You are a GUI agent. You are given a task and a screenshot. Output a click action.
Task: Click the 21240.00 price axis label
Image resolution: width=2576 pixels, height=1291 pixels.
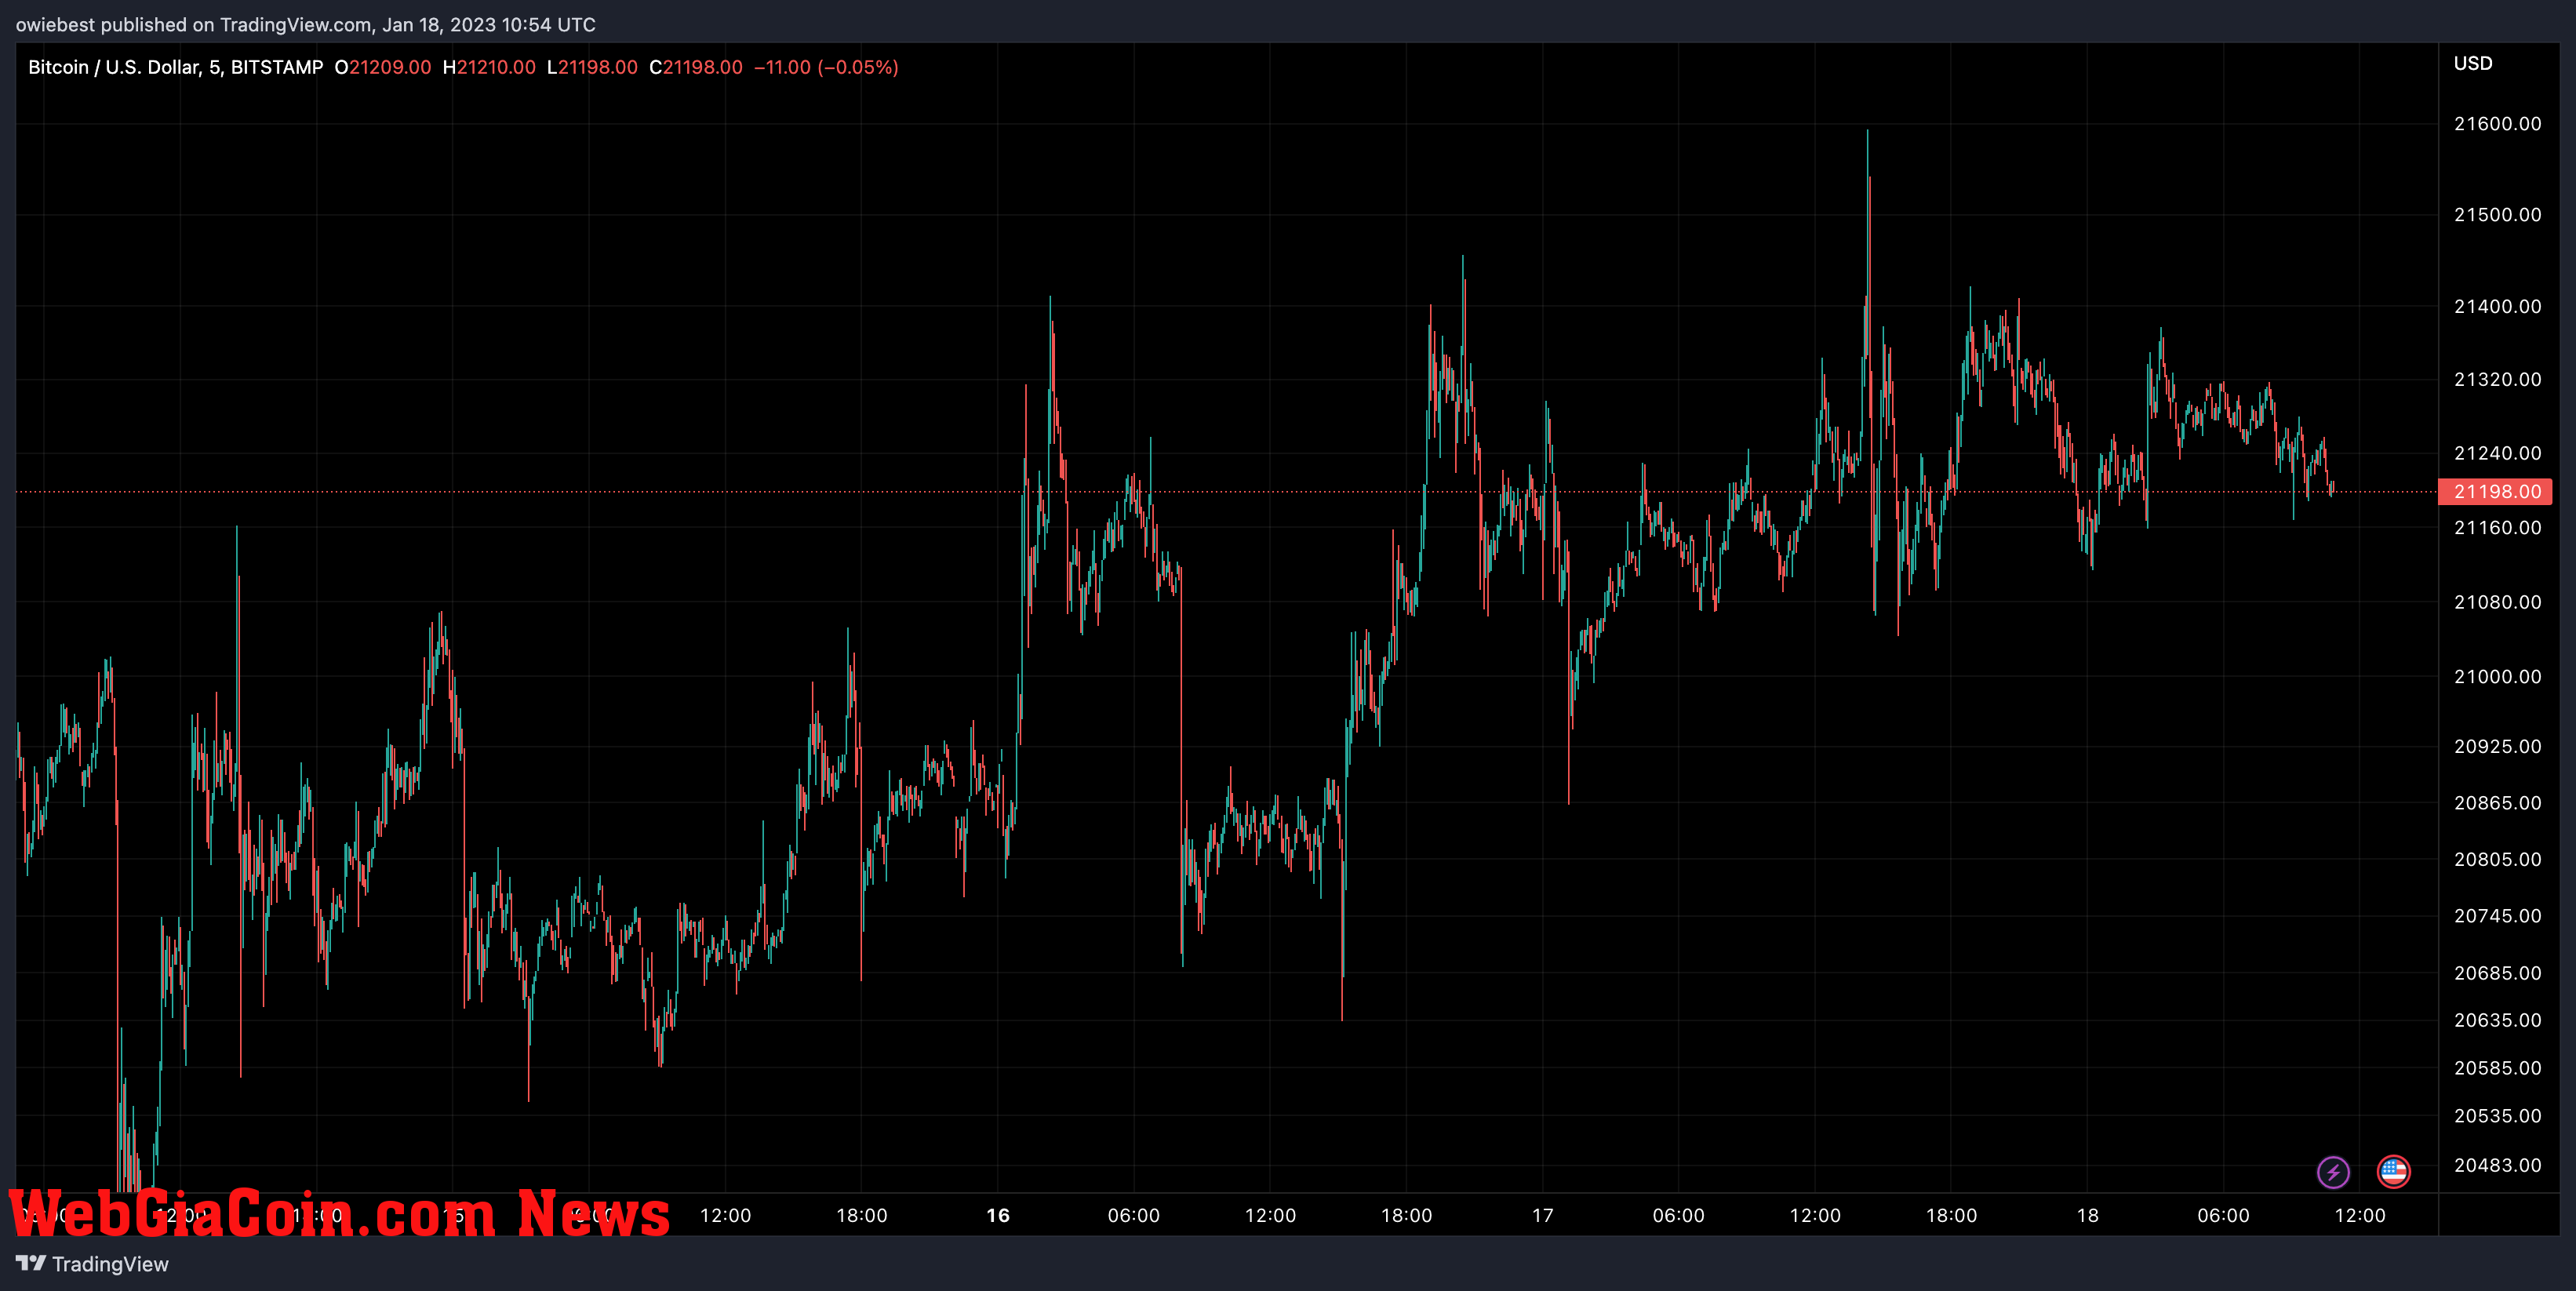point(2497,454)
